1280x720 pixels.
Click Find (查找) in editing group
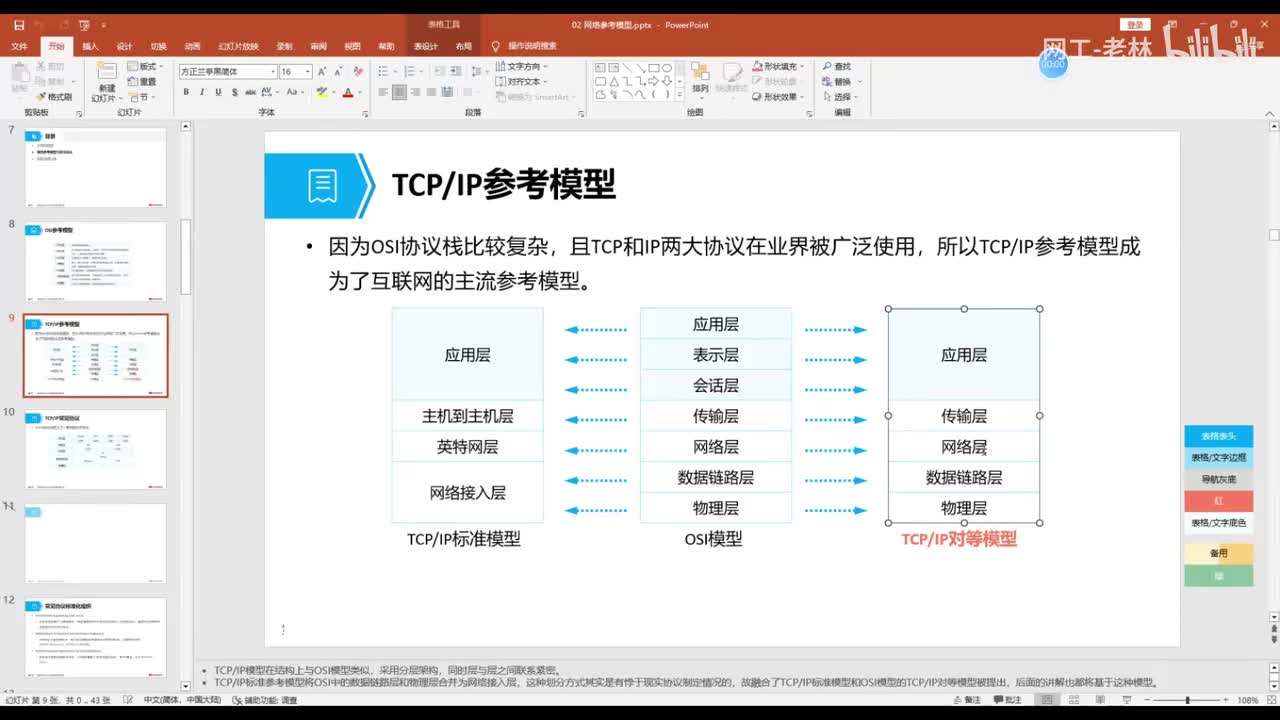837,67
